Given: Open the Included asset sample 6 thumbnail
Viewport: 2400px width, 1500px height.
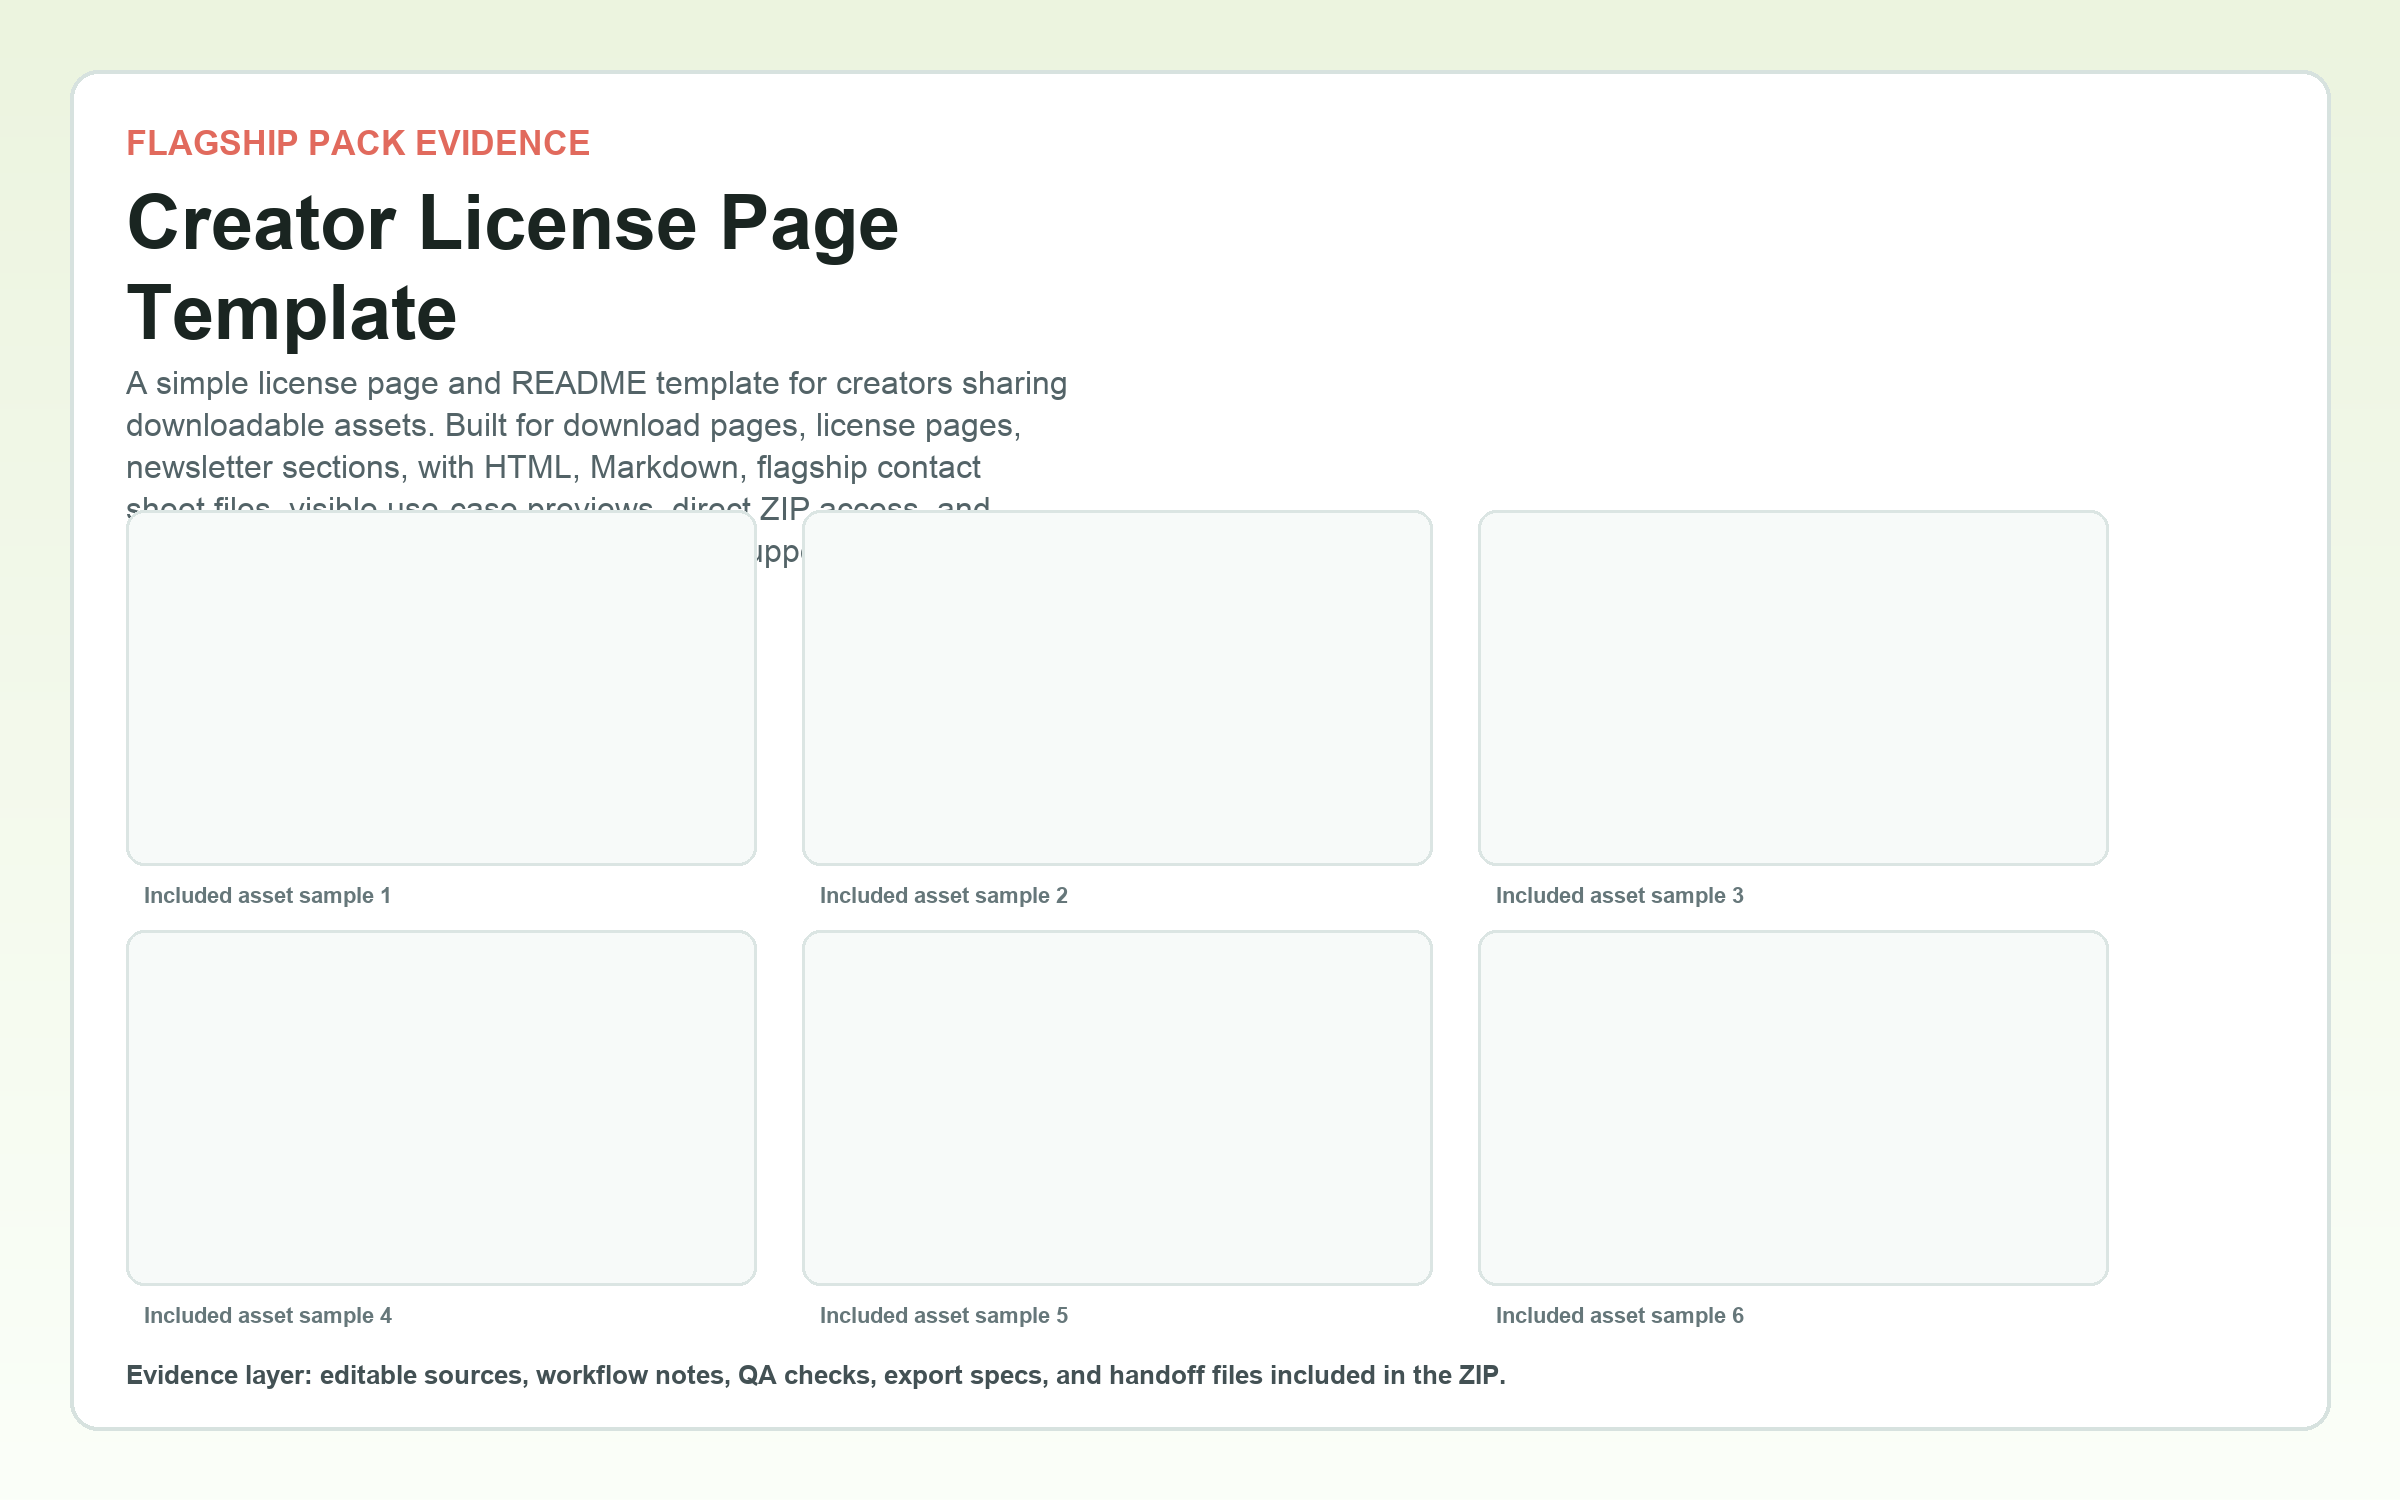Looking at the screenshot, I should [1793, 1108].
